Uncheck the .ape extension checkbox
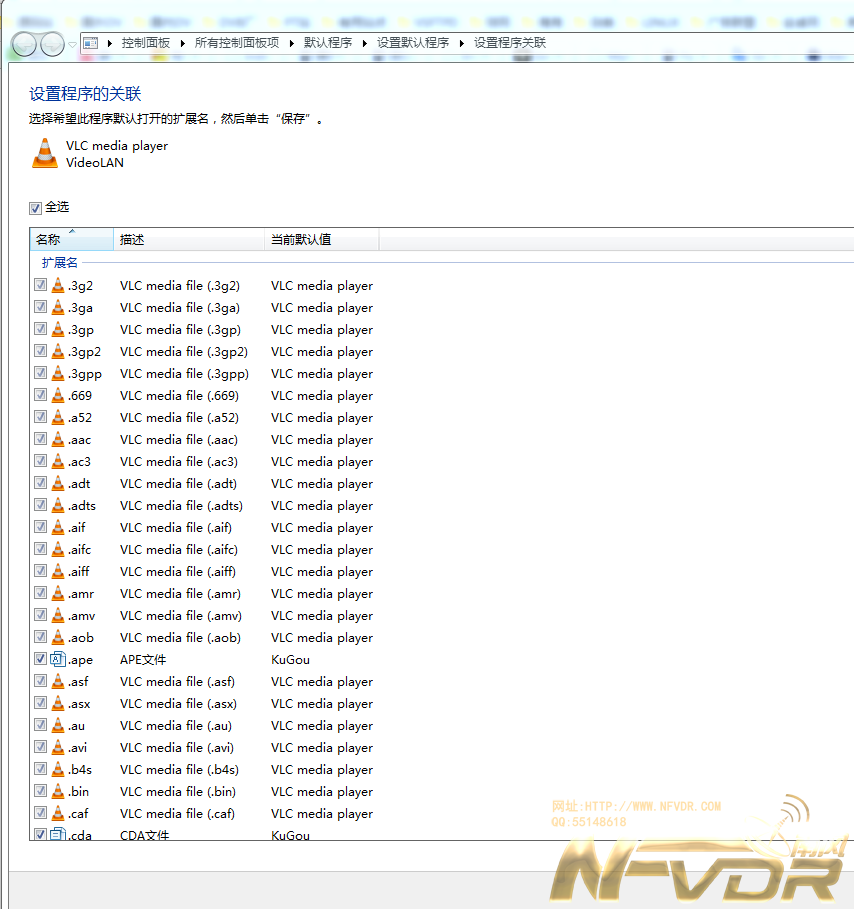This screenshot has width=854, height=909. 40,660
